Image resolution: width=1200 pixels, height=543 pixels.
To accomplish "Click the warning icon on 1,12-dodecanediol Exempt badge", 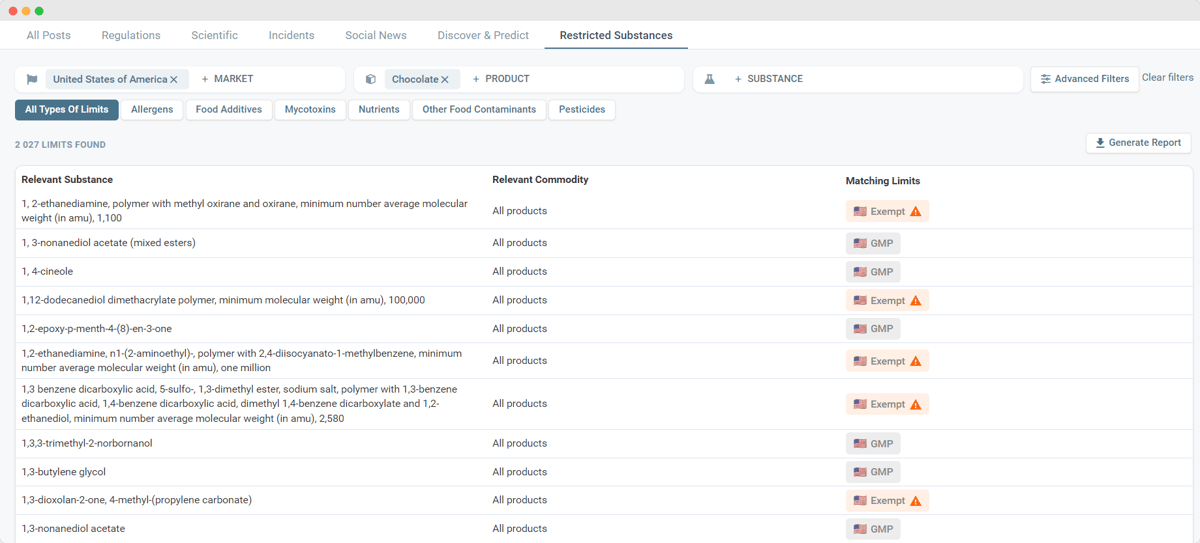I will (915, 301).
